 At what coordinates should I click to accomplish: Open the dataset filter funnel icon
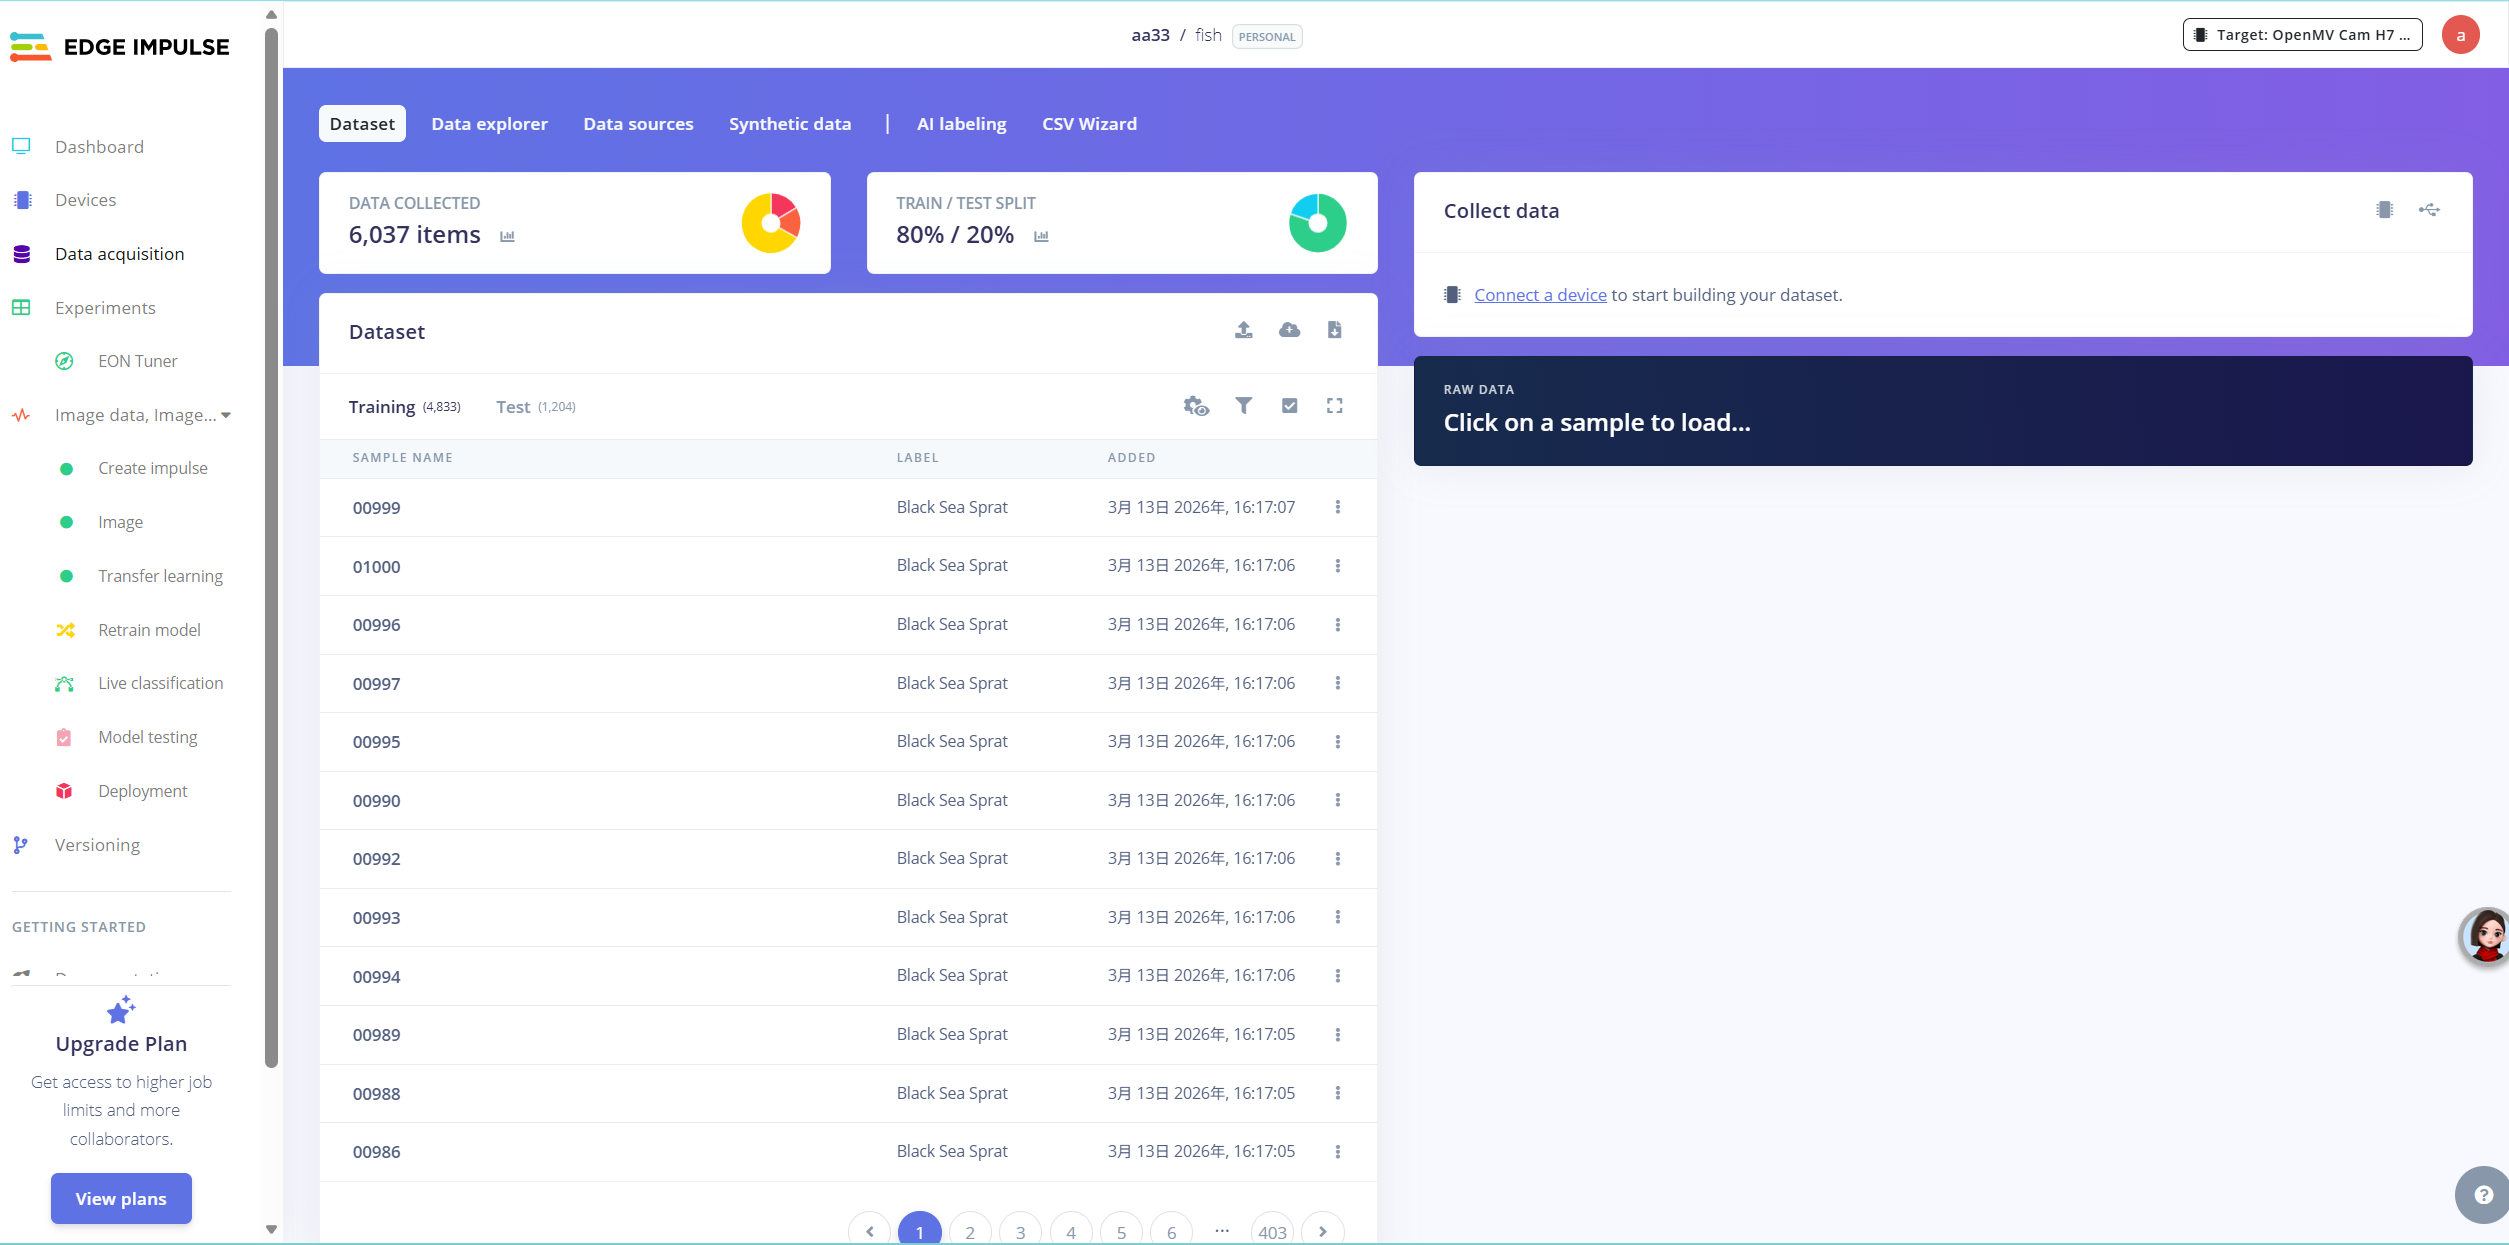1243,406
